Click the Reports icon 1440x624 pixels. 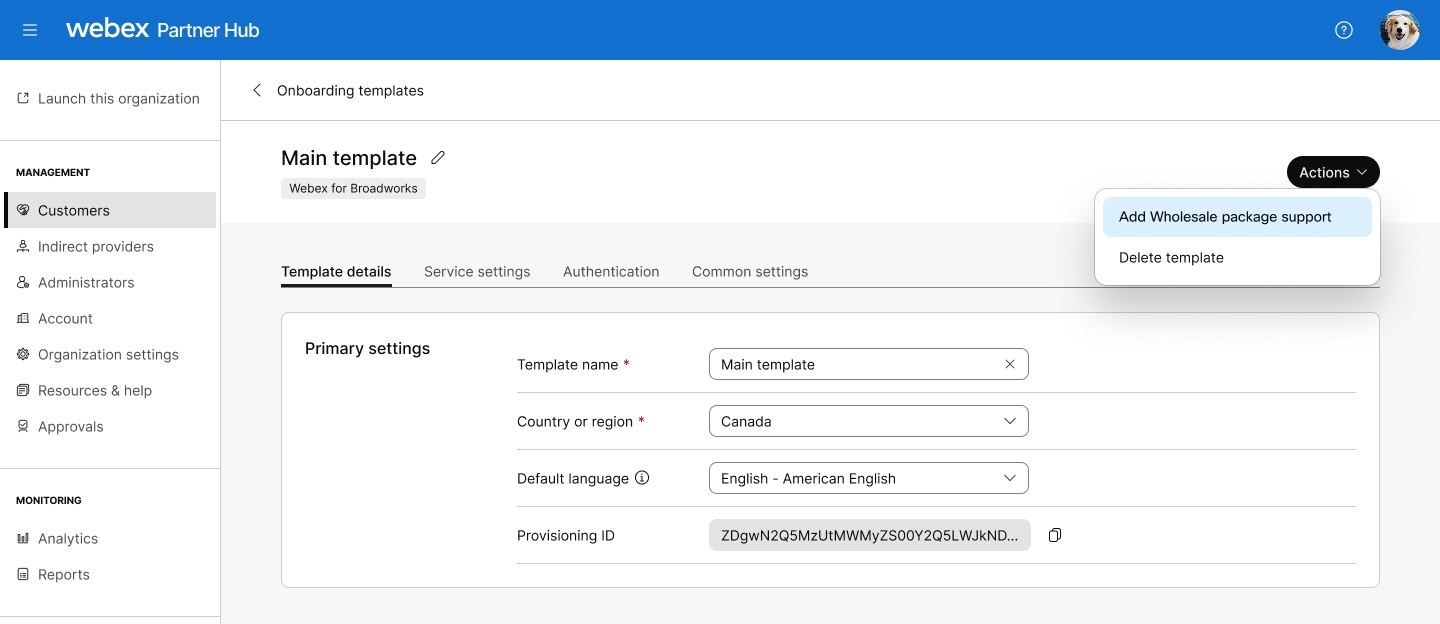[x=23, y=574]
